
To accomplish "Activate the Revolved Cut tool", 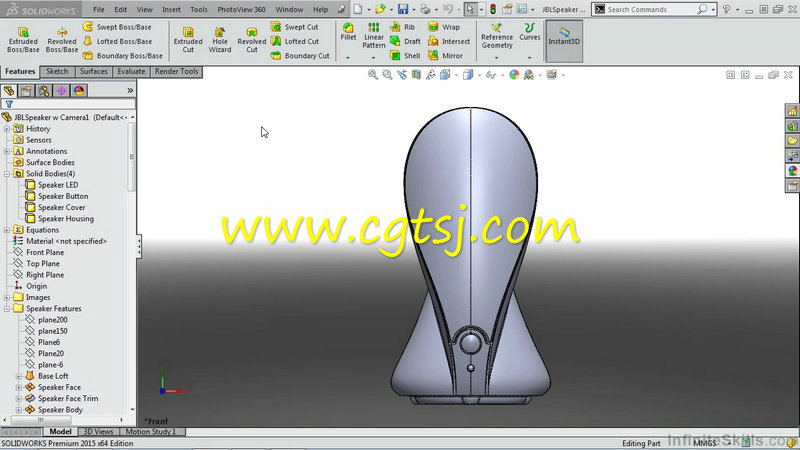I will coord(252,40).
